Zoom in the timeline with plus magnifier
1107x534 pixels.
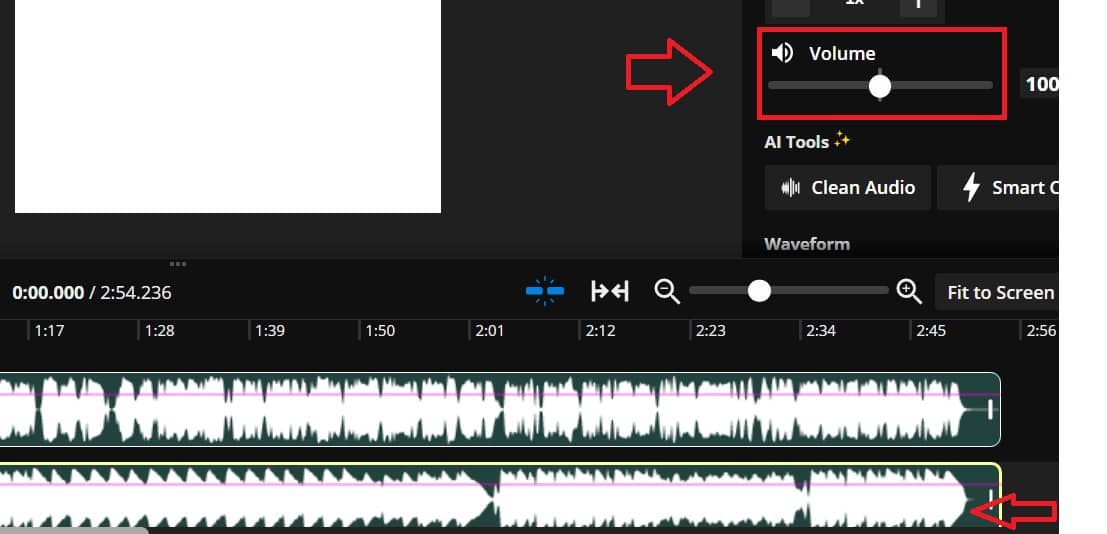909,291
